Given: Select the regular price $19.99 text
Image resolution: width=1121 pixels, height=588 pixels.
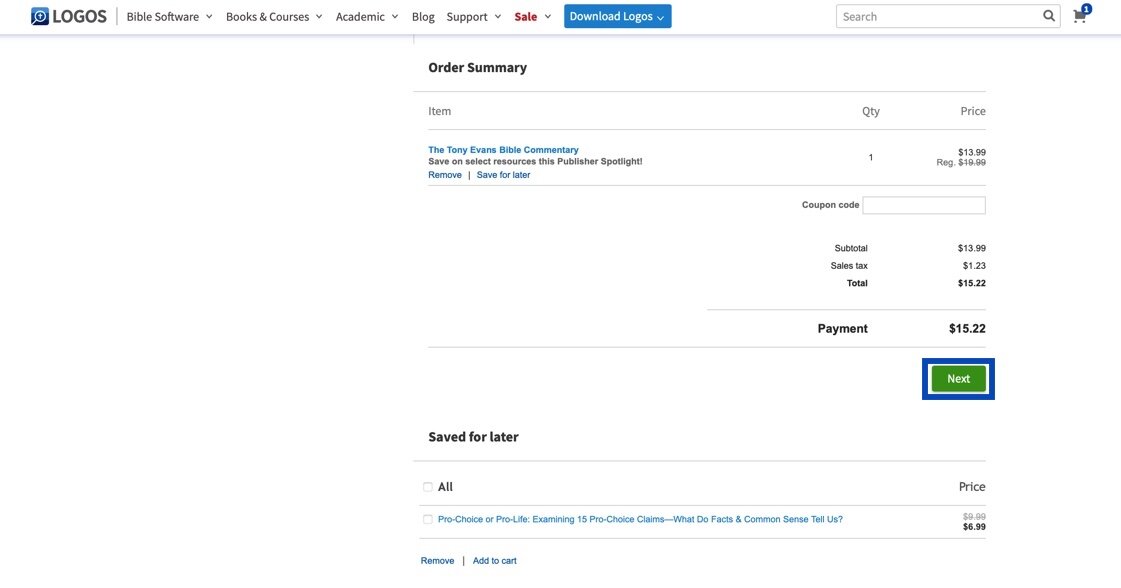Looking at the screenshot, I should tap(972, 162).
